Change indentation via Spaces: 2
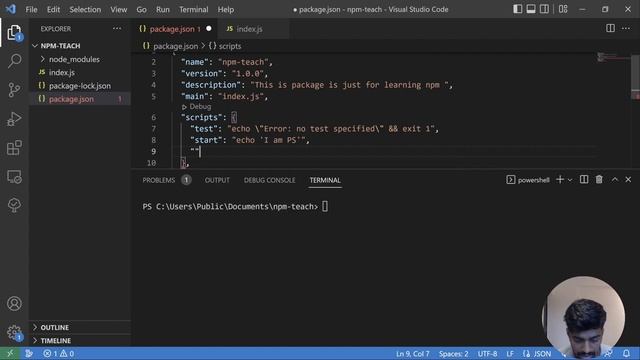Image resolution: width=640 pixels, height=360 pixels. pos(453,353)
